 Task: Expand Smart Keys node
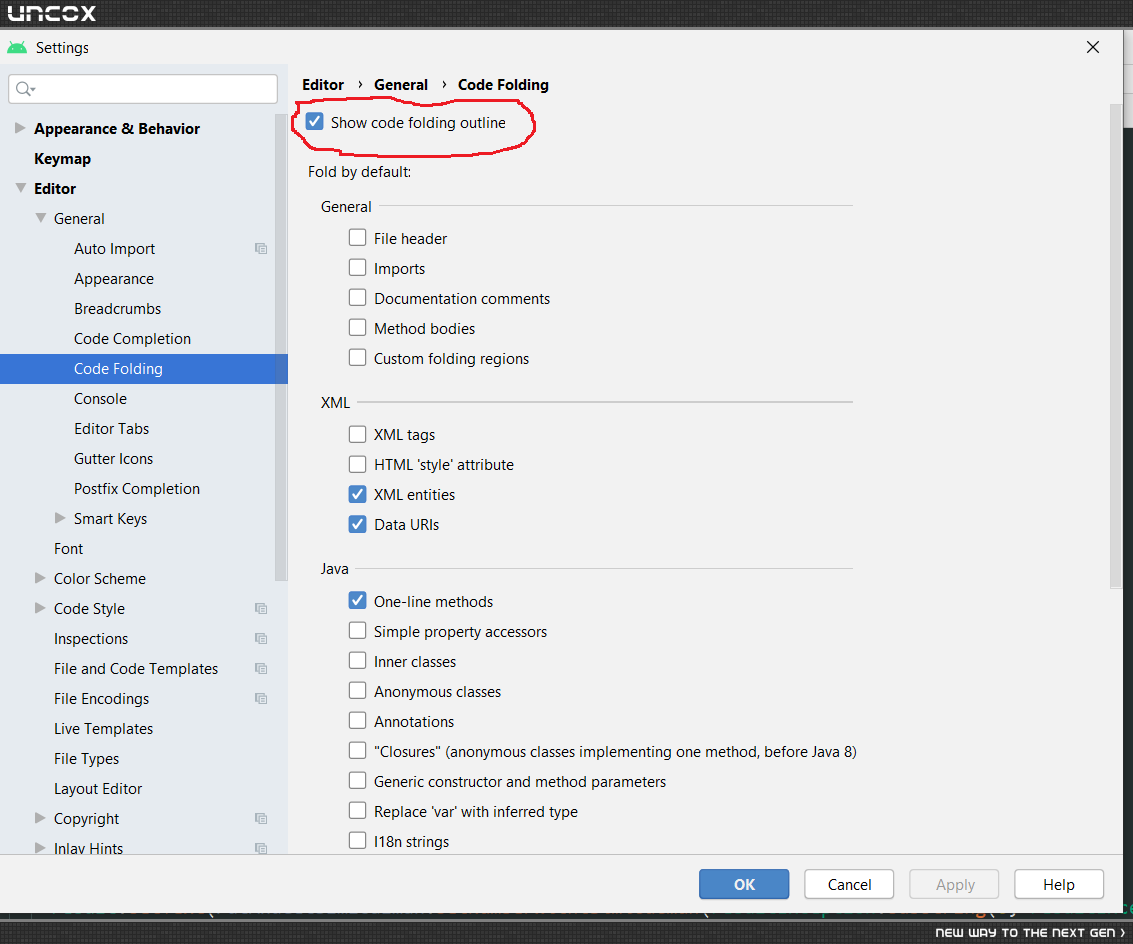point(61,518)
